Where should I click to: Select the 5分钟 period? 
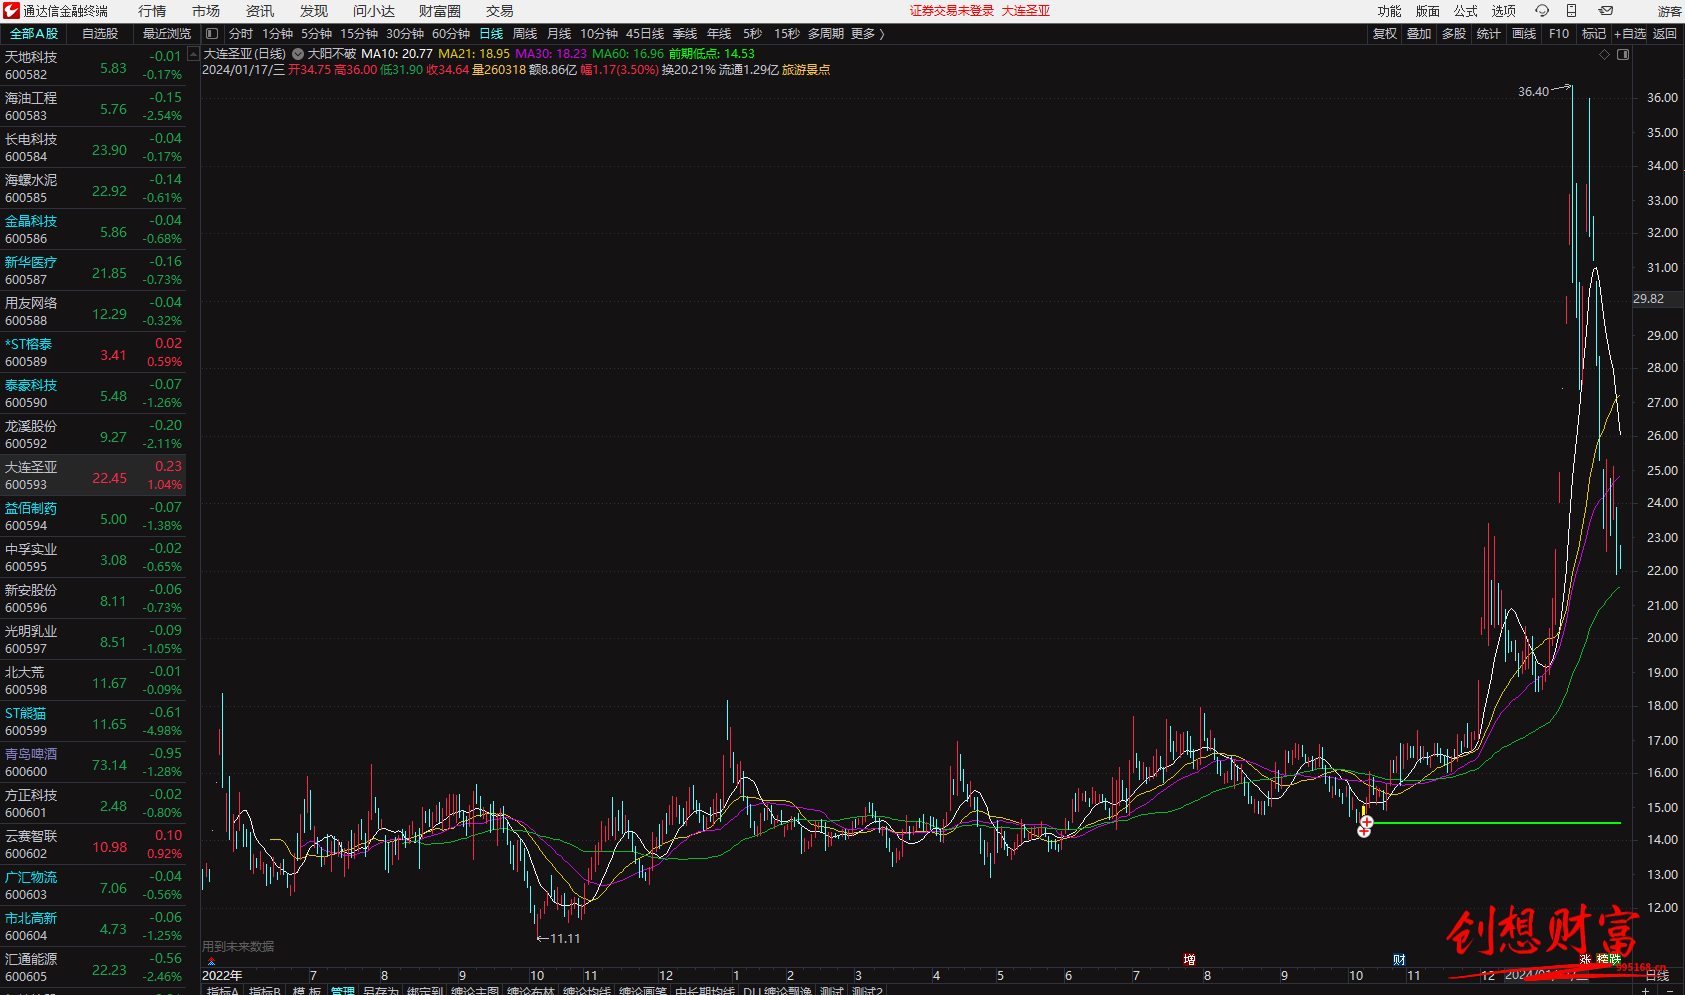[316, 34]
